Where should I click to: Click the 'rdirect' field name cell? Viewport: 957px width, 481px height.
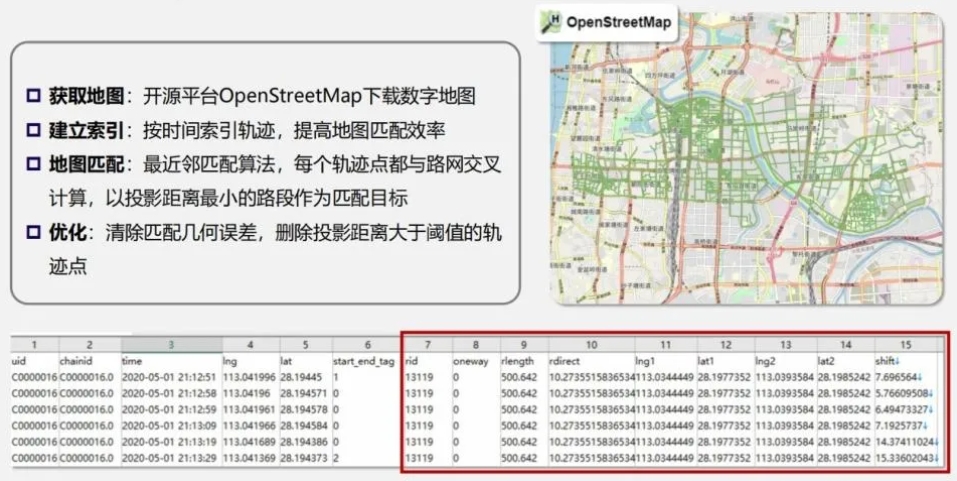point(591,361)
